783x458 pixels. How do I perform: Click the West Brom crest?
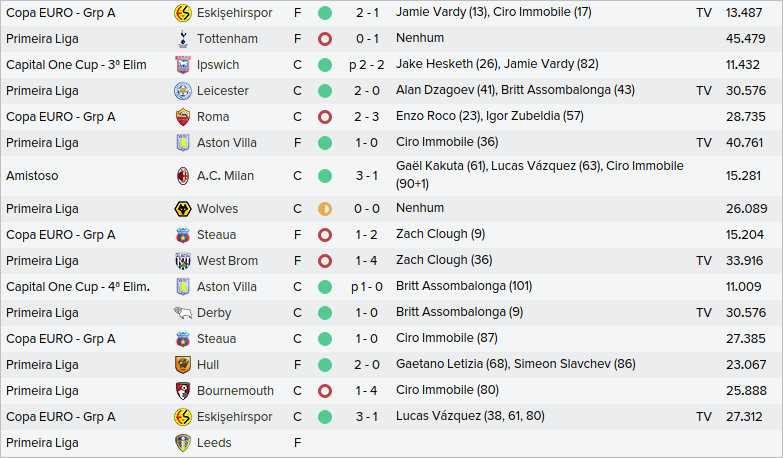tap(182, 261)
